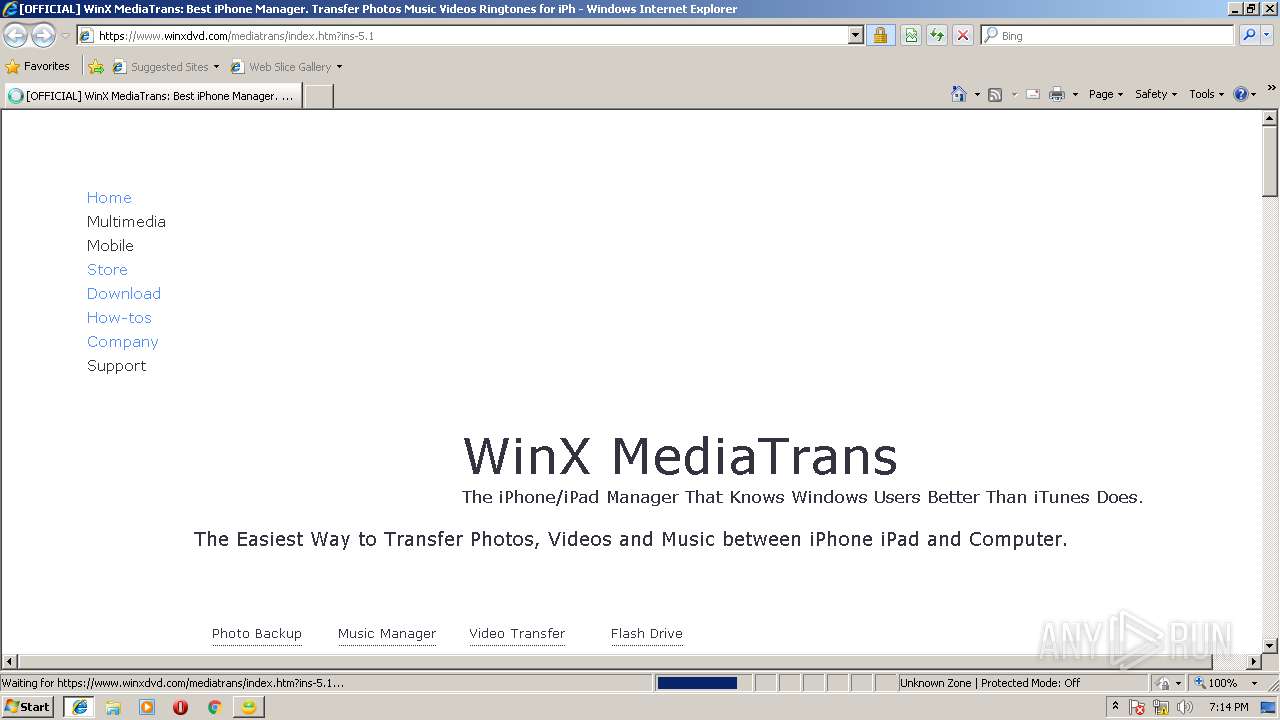Open the red Opera taskbar icon
This screenshot has width=1280, height=720.
point(180,707)
